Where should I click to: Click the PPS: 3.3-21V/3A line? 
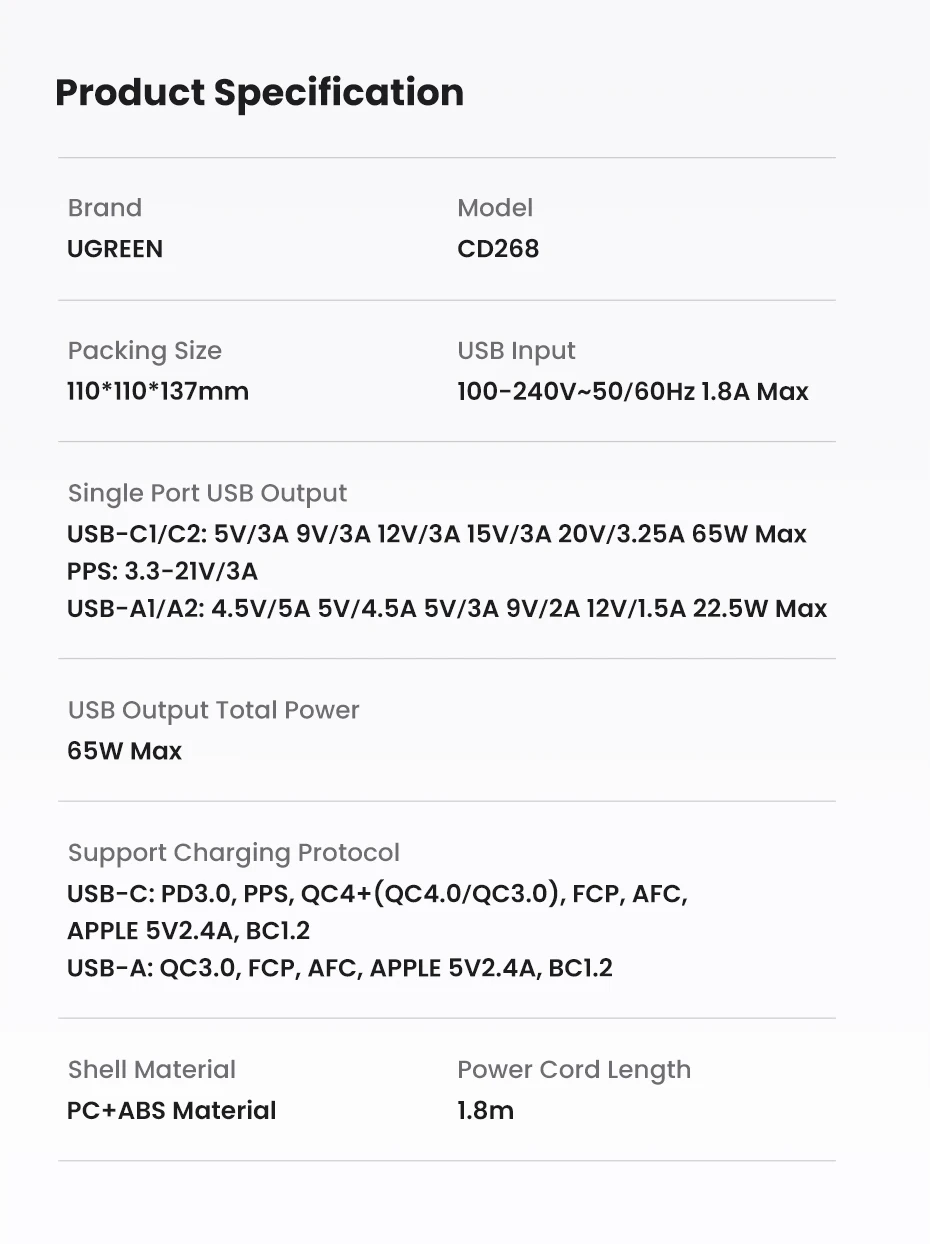tap(162, 571)
